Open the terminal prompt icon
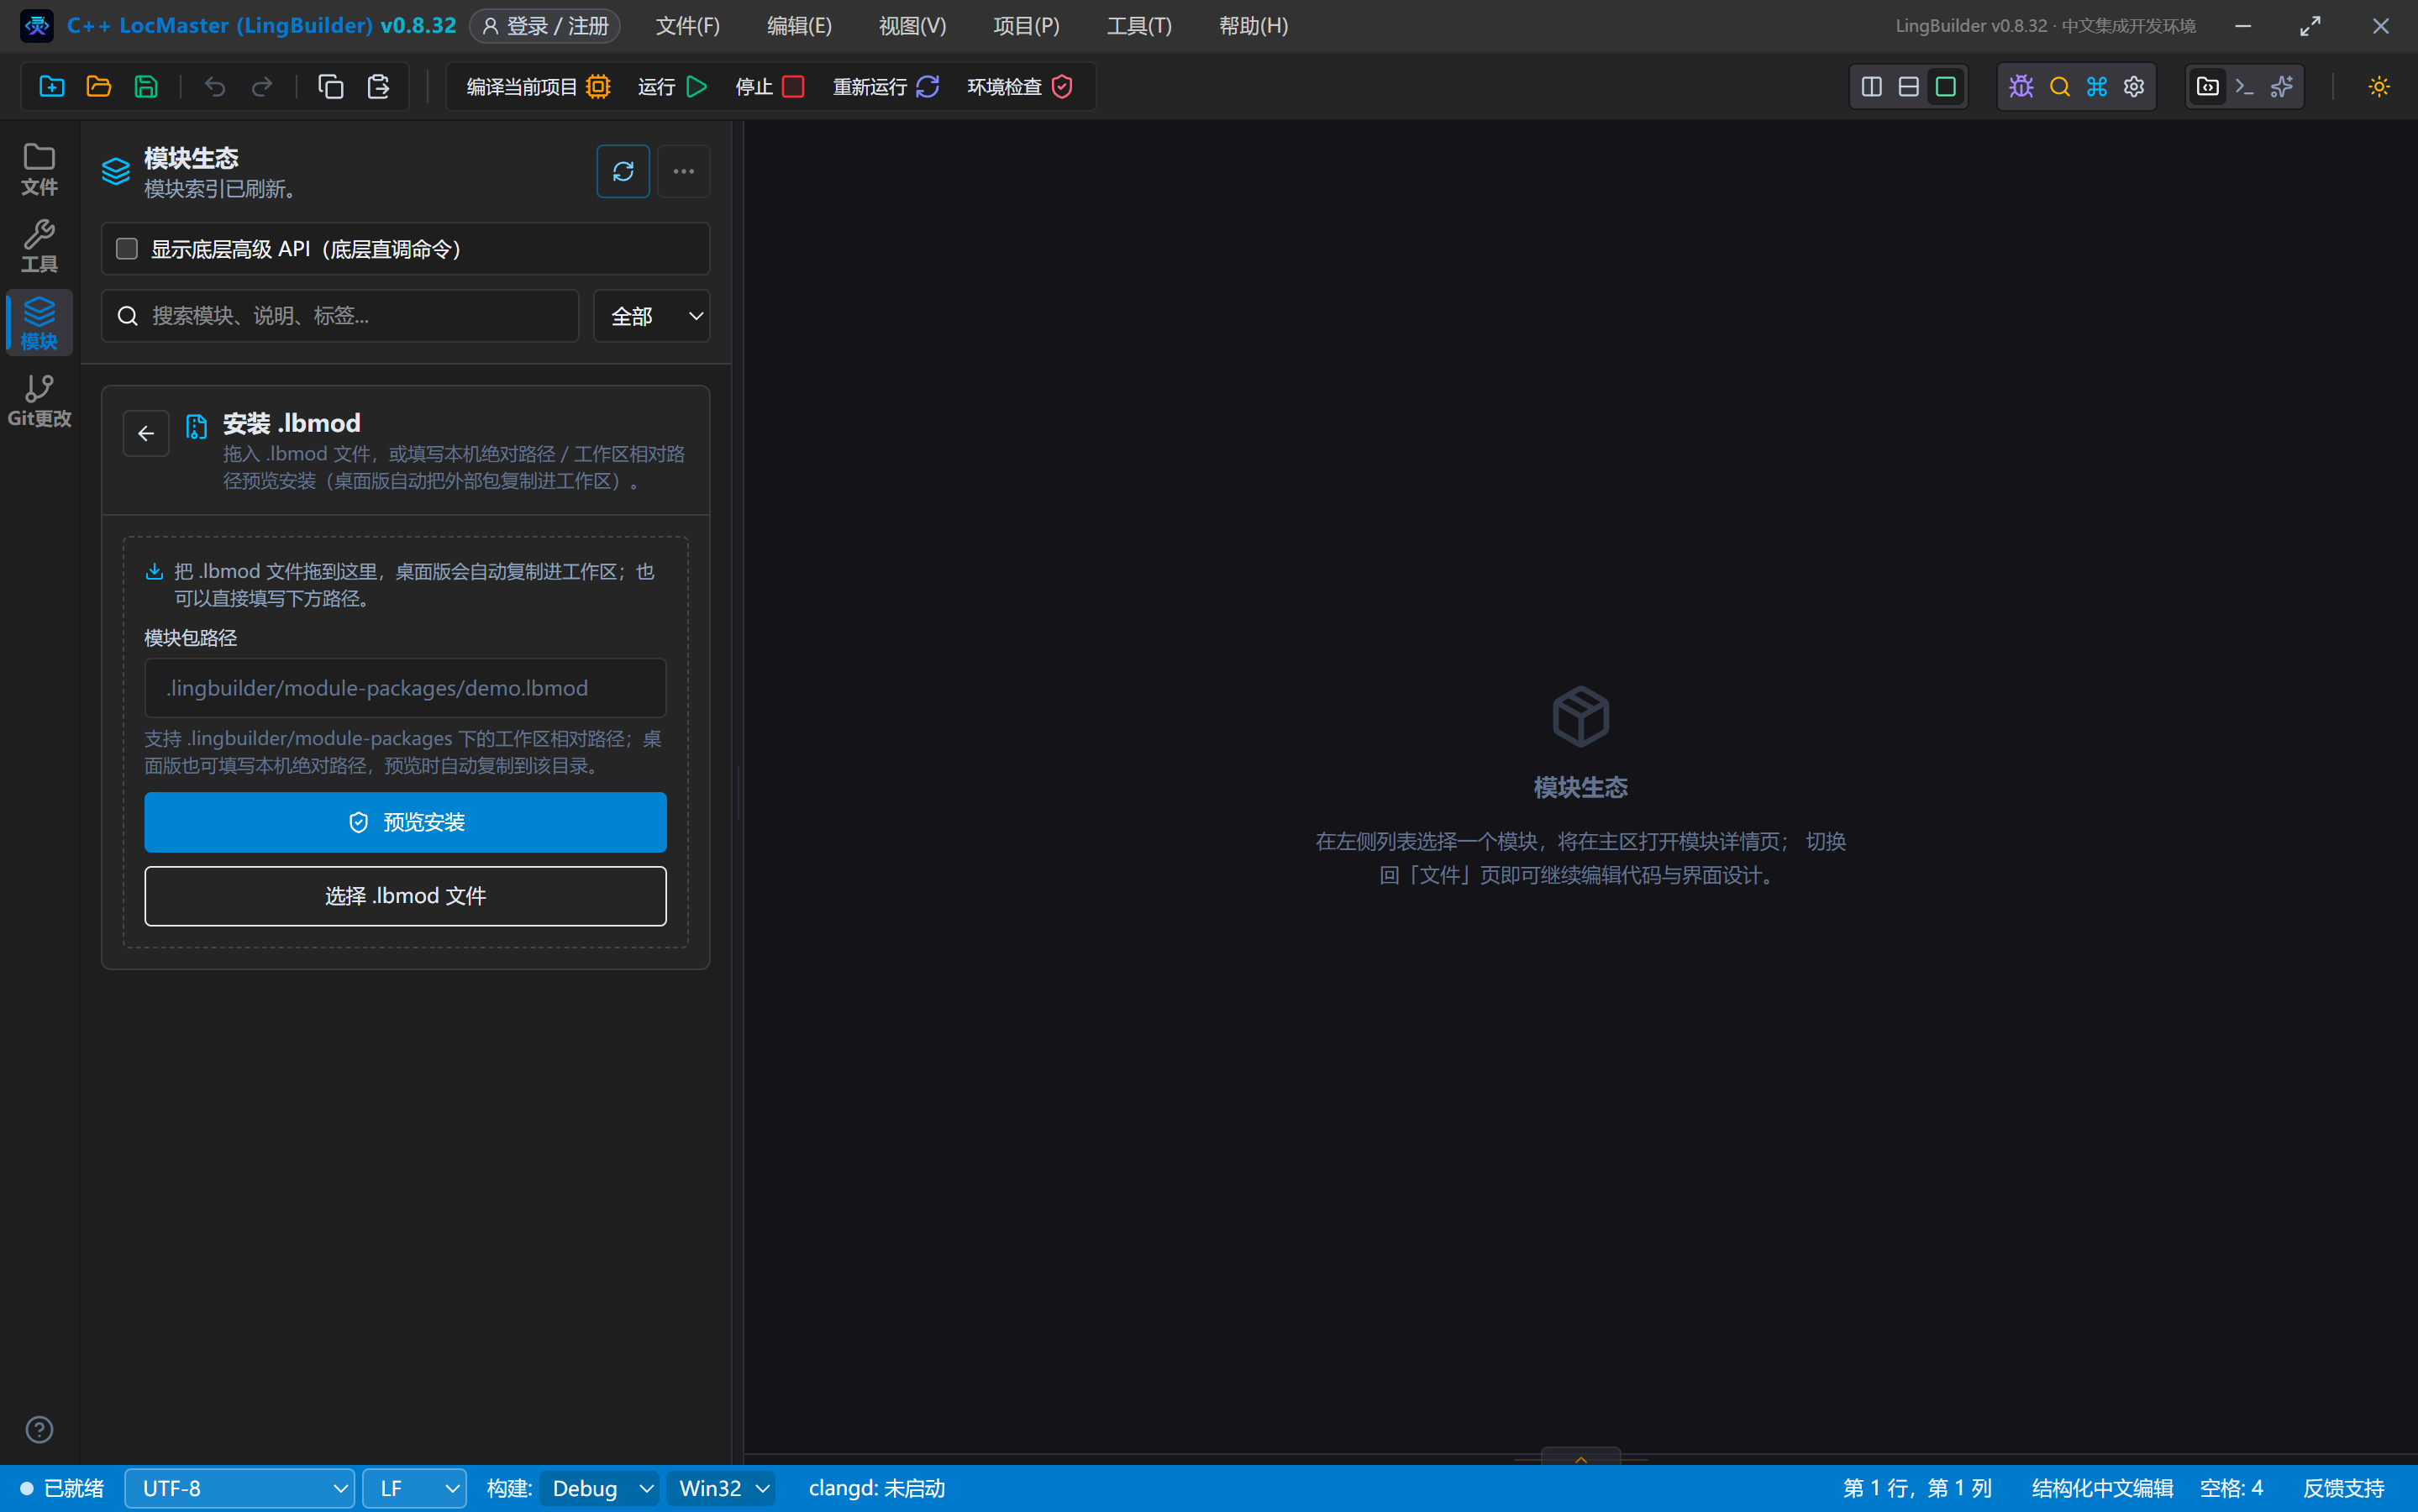This screenshot has width=2418, height=1512. pyautogui.click(x=2245, y=87)
